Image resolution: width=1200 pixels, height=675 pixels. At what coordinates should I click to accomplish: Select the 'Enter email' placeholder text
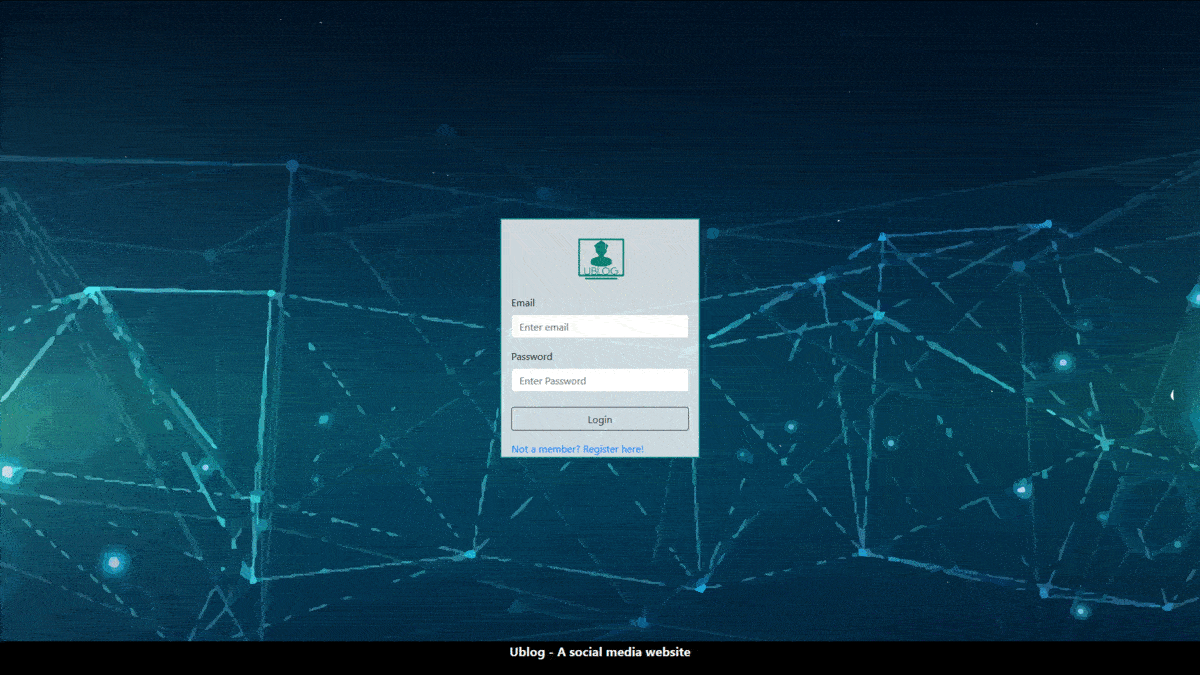click(544, 327)
